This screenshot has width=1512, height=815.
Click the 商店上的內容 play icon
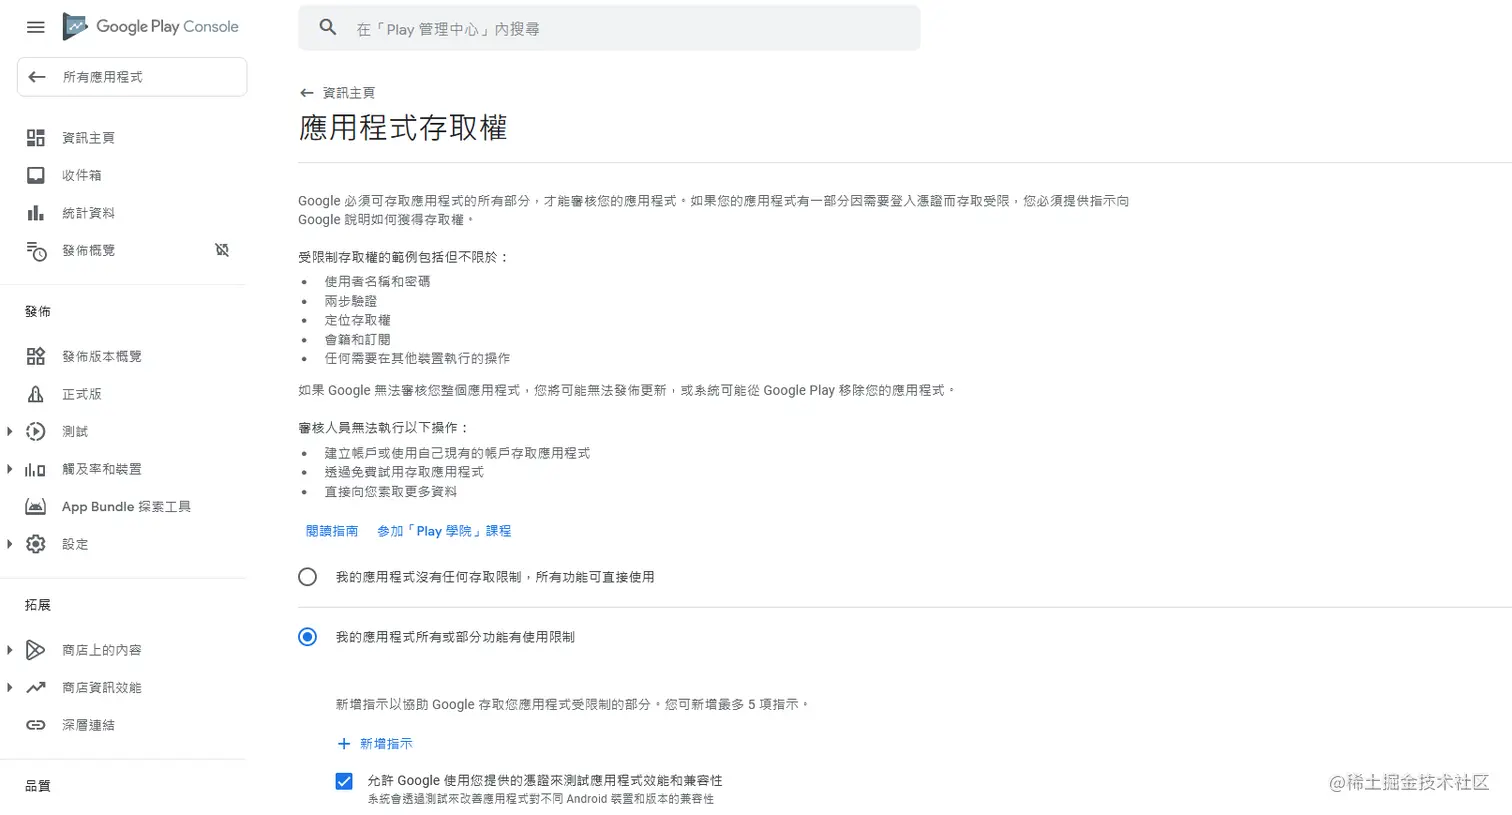point(36,650)
